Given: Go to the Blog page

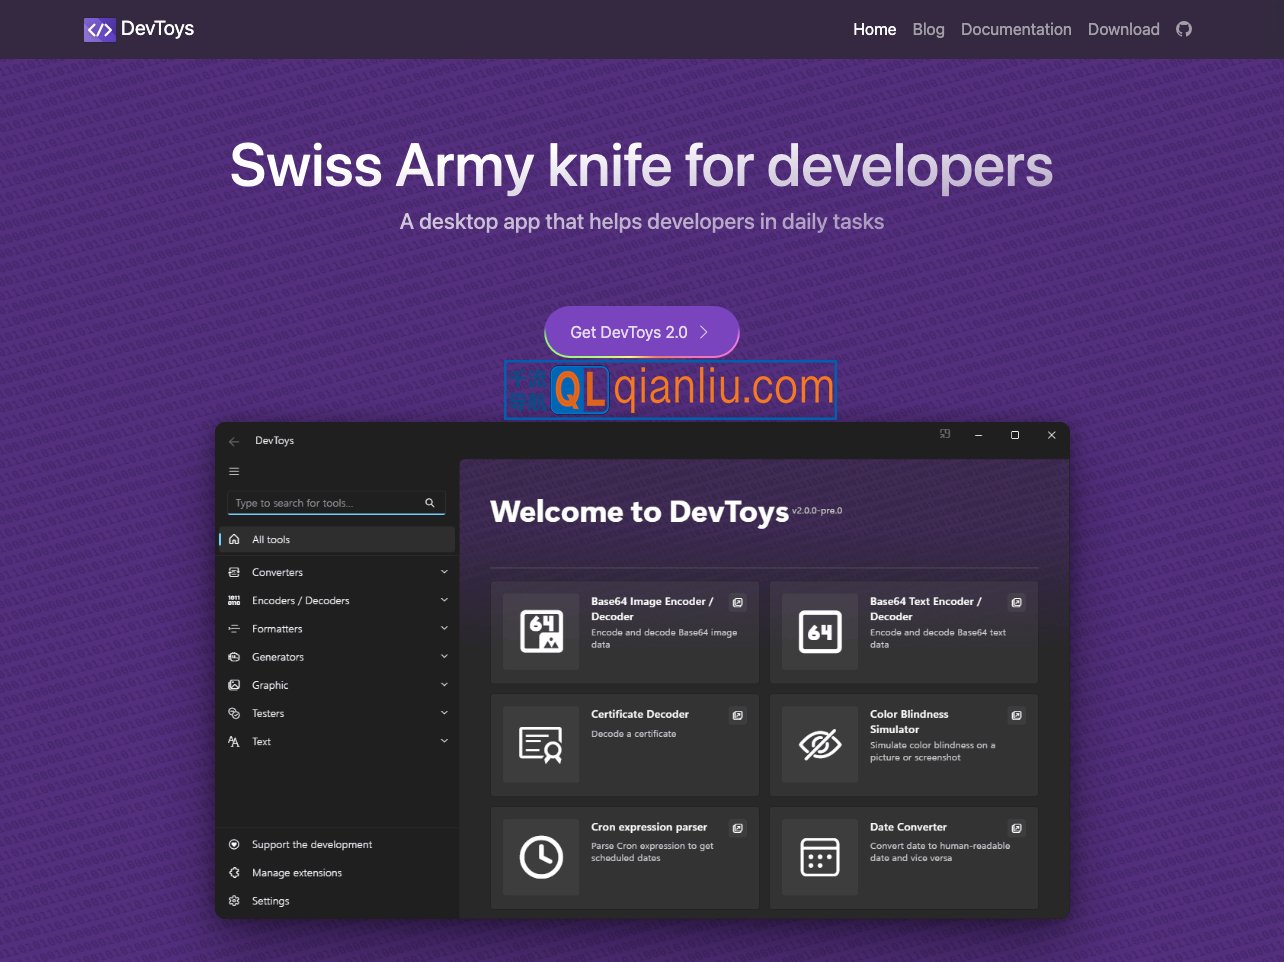Looking at the screenshot, I should pos(928,29).
